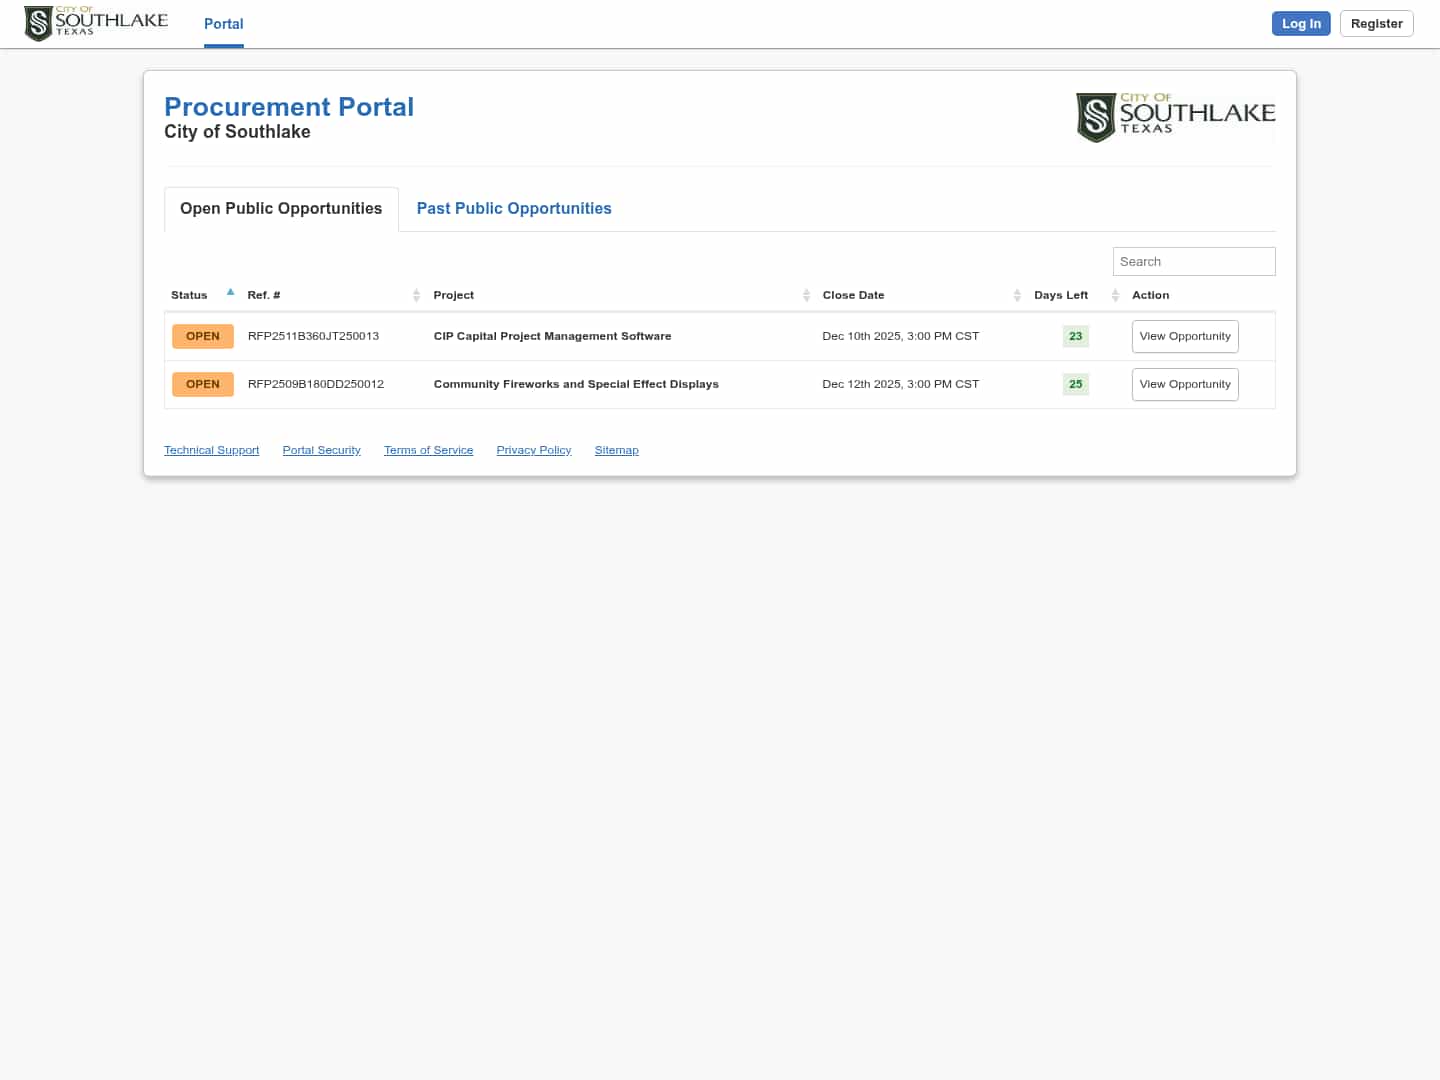
Task: Sort by Ref. # column sort arrows
Action: pyautogui.click(x=416, y=295)
